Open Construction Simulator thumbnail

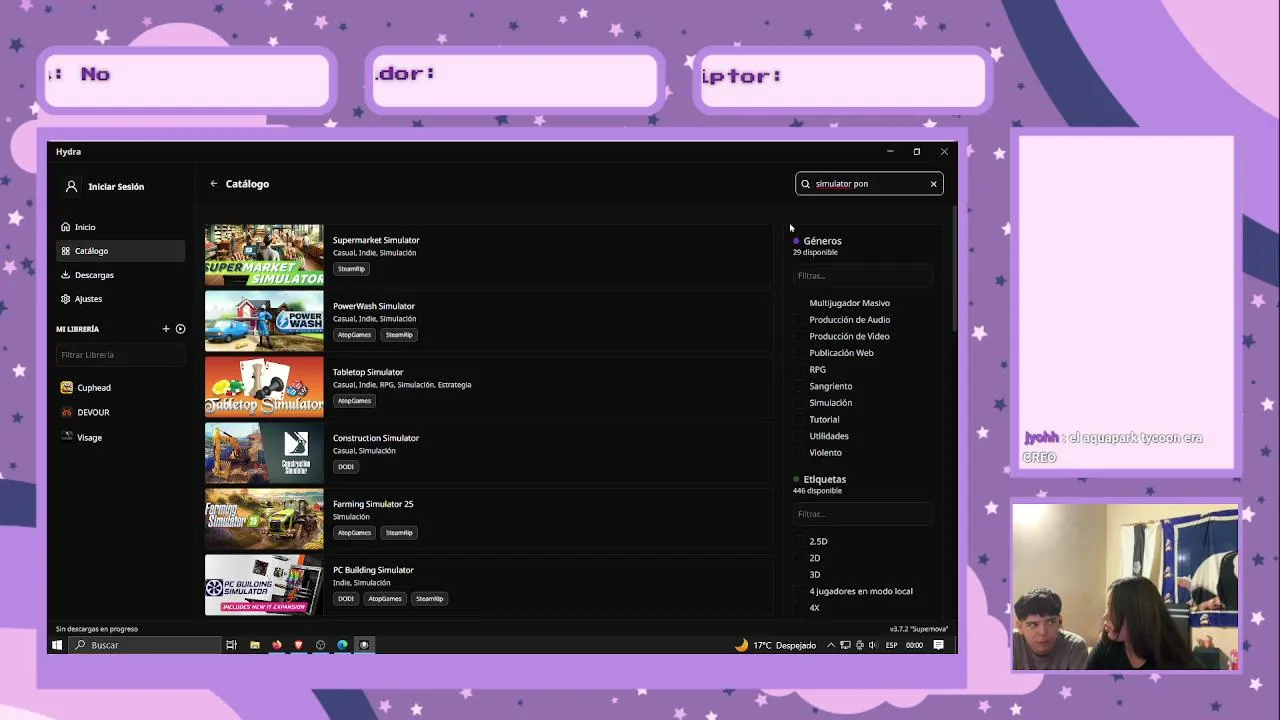264,453
